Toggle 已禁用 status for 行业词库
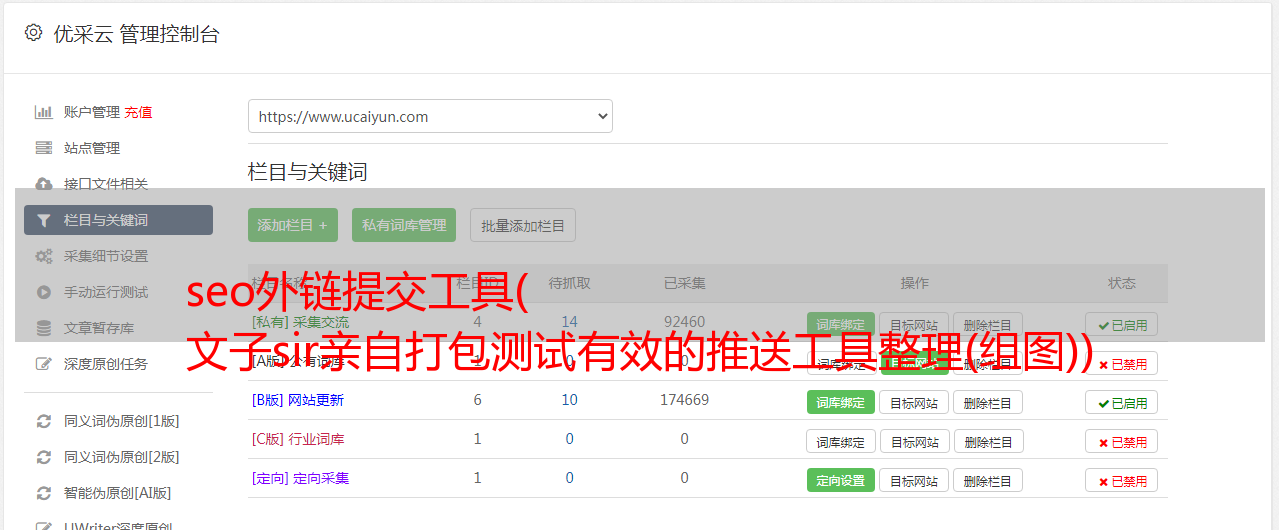The height and width of the screenshot is (530, 1279). [x=1122, y=442]
